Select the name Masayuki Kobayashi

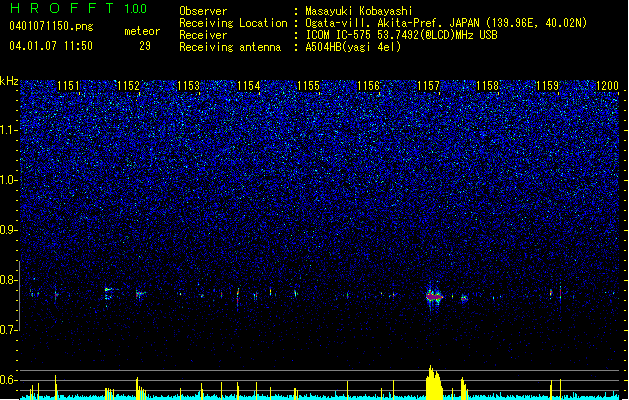point(359,11)
